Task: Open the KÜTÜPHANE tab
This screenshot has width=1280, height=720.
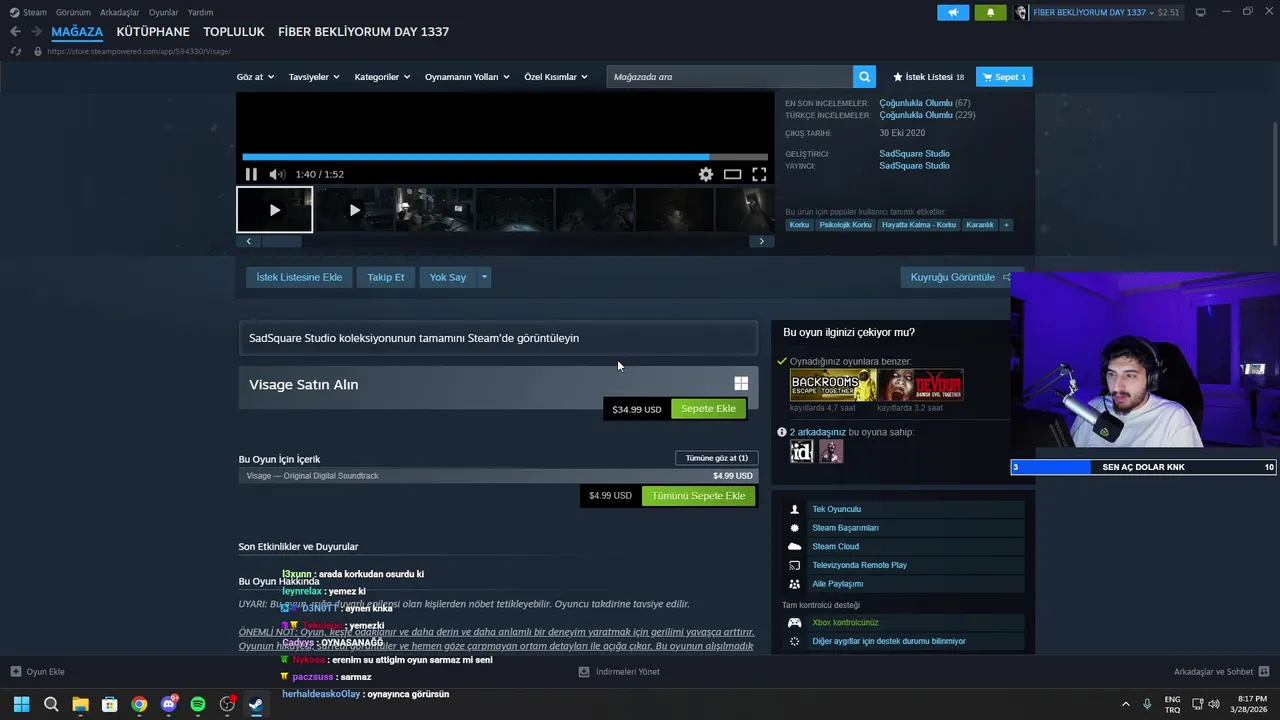Action: tap(153, 32)
